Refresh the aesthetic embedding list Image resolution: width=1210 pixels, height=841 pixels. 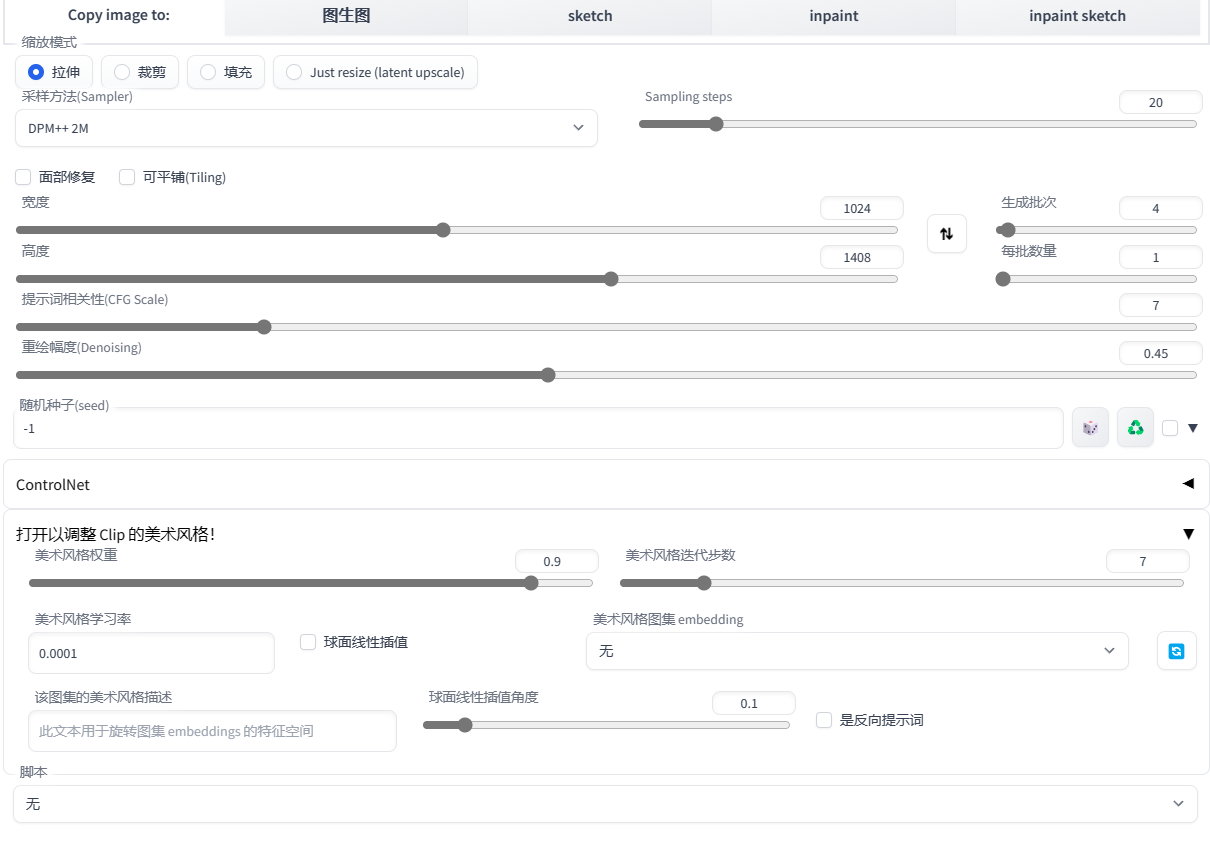coord(1176,651)
